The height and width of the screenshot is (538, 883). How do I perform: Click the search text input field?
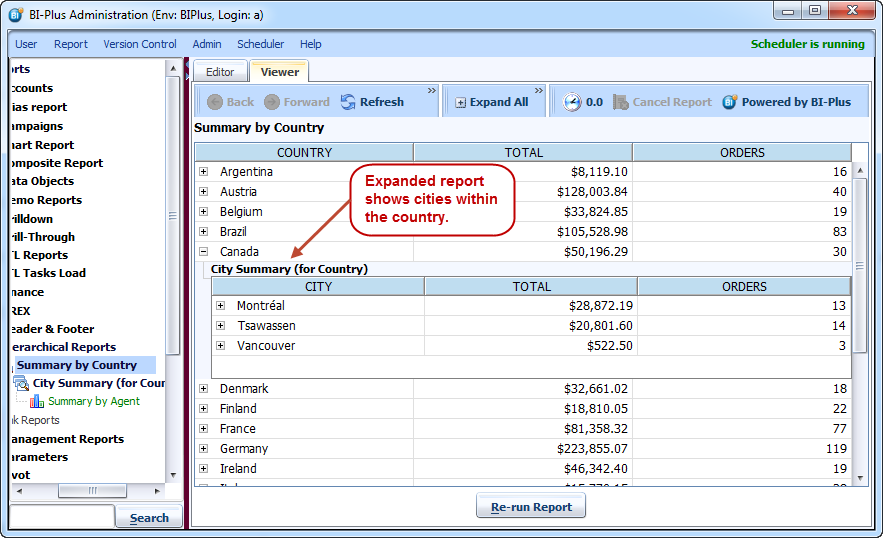pos(60,517)
